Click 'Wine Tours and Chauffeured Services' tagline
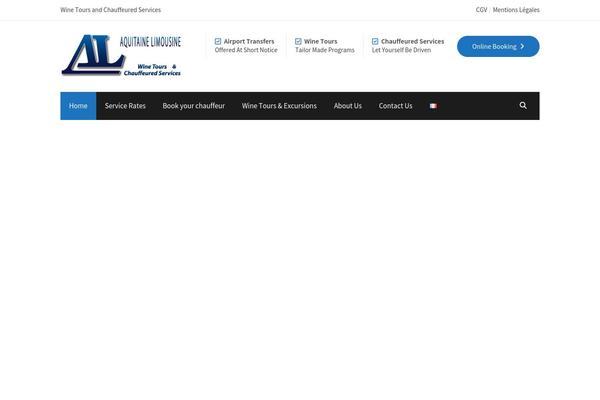Screen dimensions: 600x400 pos(111,10)
